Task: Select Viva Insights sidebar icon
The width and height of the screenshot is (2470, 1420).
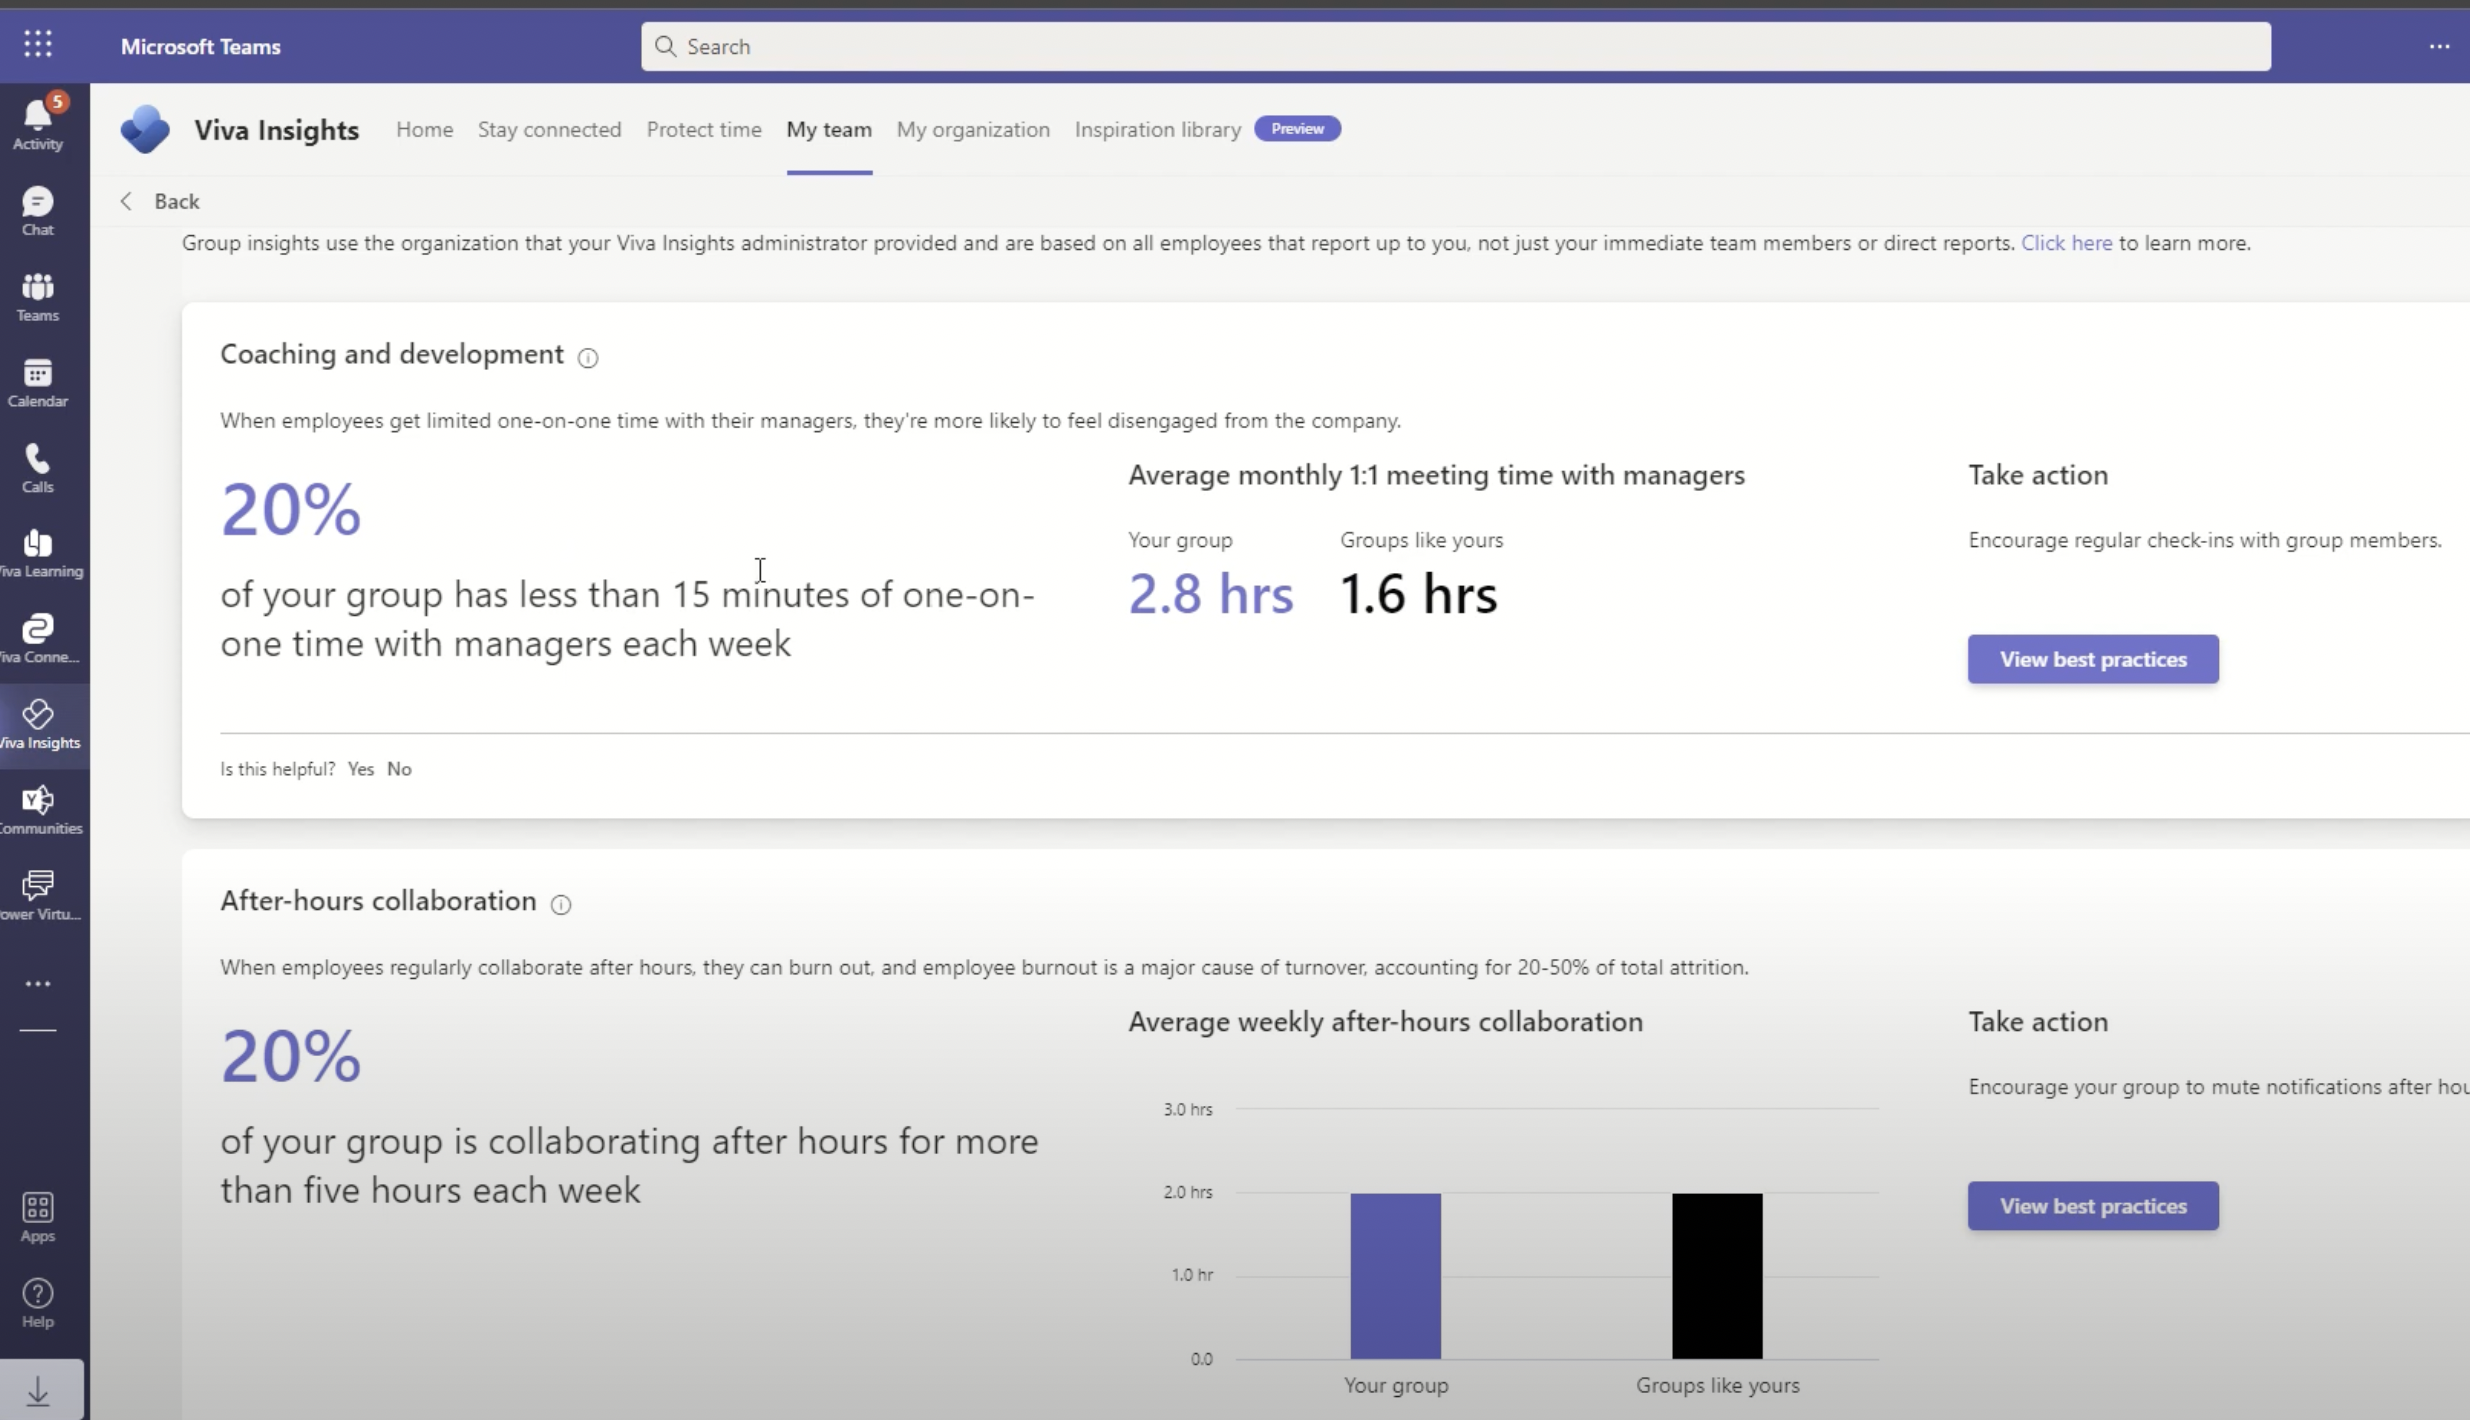Action: pos(38,726)
